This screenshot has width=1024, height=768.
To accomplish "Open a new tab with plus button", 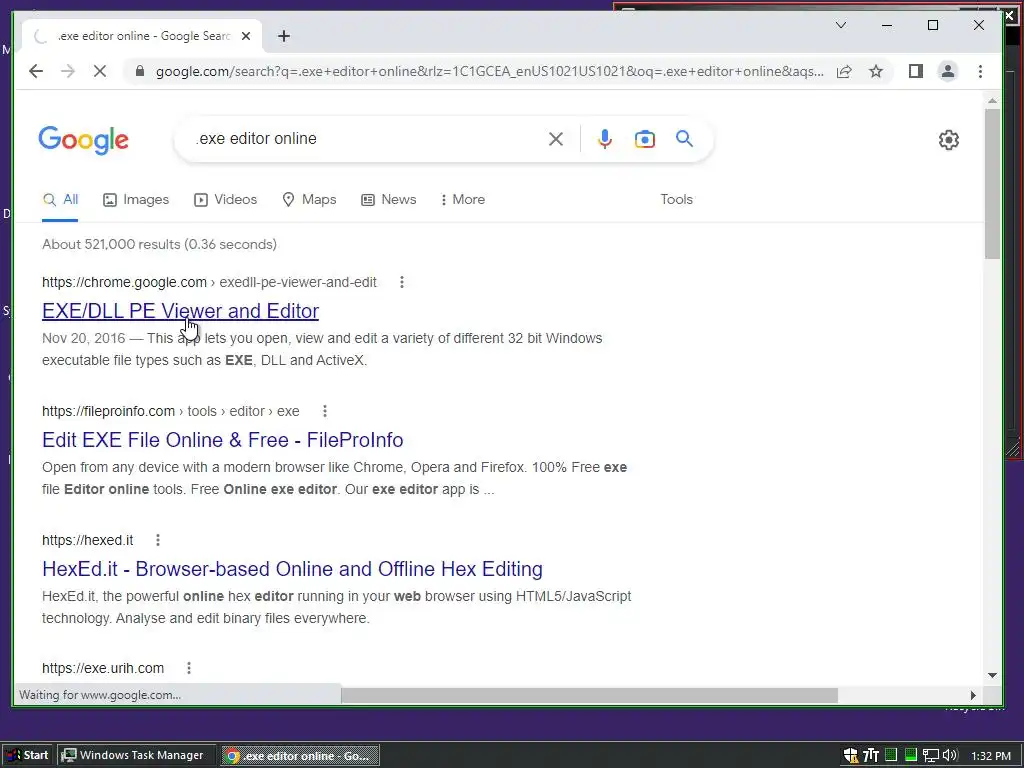I will (283, 36).
